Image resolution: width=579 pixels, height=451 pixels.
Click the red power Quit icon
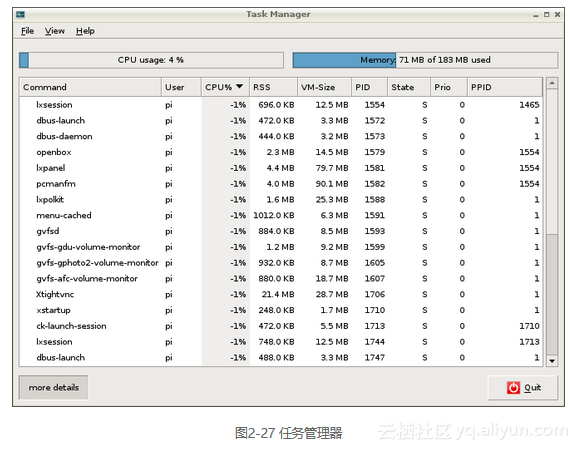pos(513,387)
